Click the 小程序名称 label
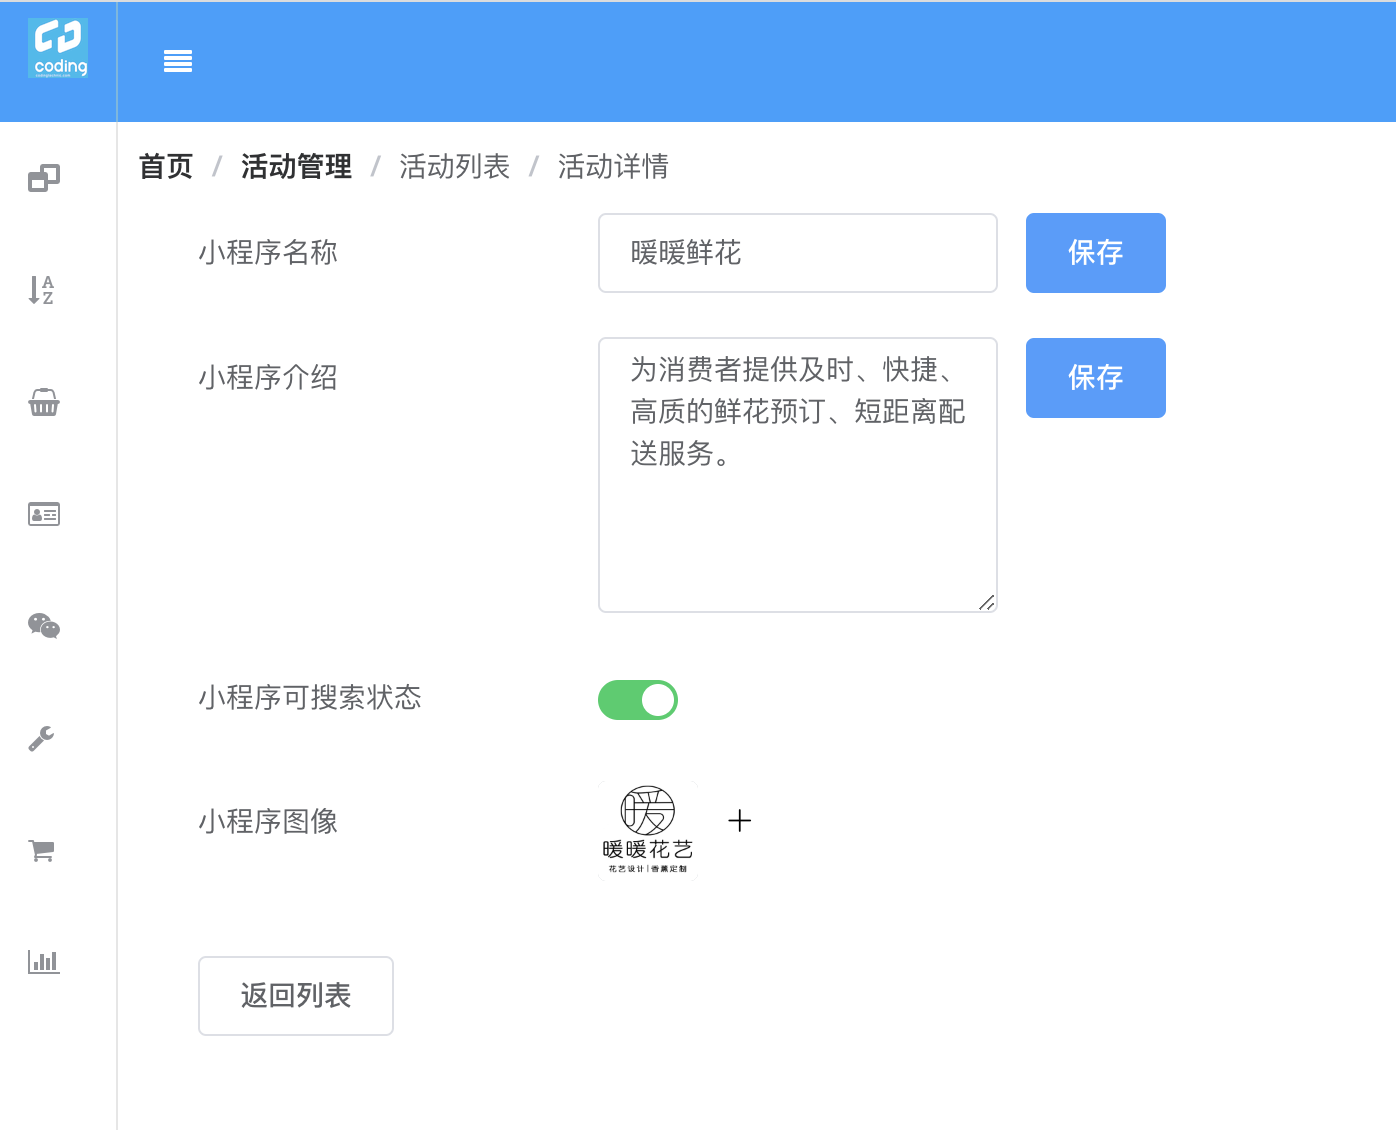 [x=268, y=252]
